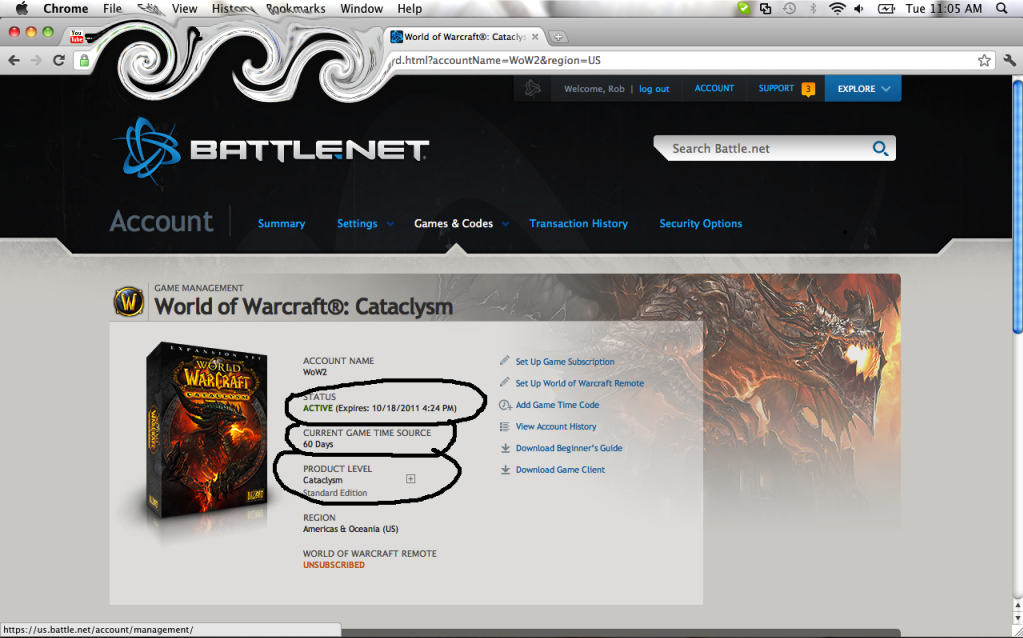Switch to the pinned YouTube tab
The height and width of the screenshot is (638, 1023).
76,36
